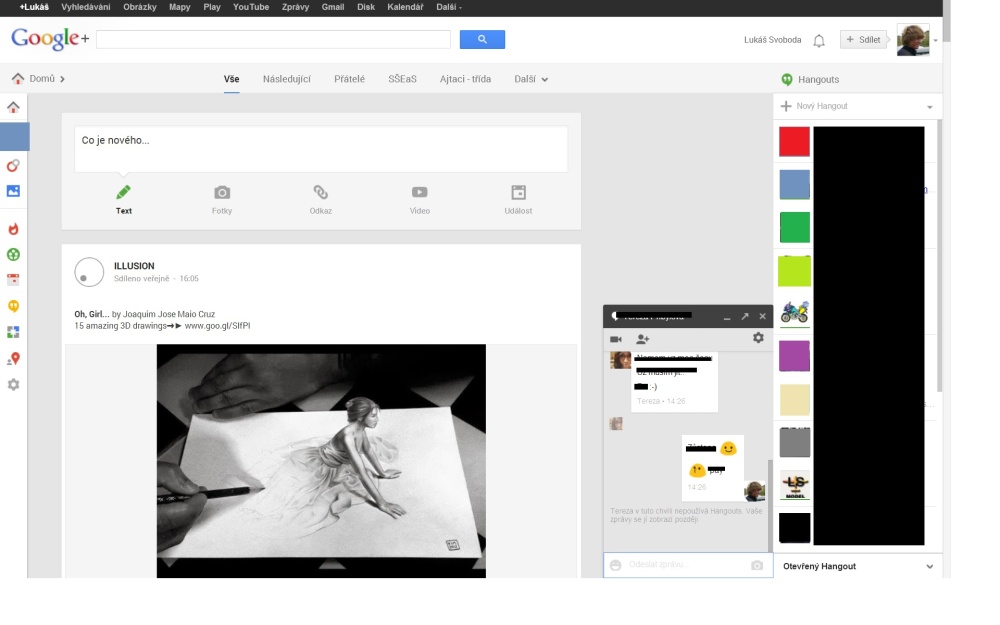Open Obrázky from the top bar
The width and height of the screenshot is (1000, 625).
coord(140,7)
